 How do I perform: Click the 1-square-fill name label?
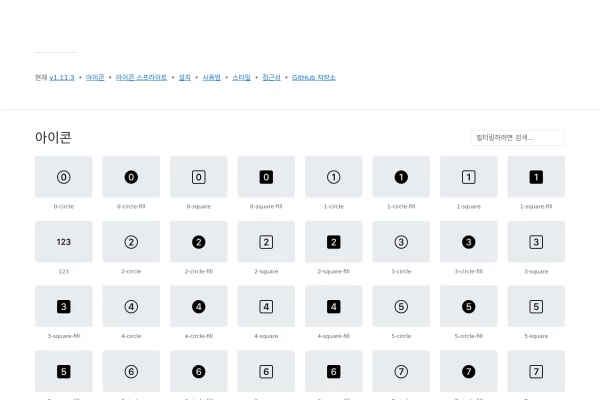click(x=536, y=206)
